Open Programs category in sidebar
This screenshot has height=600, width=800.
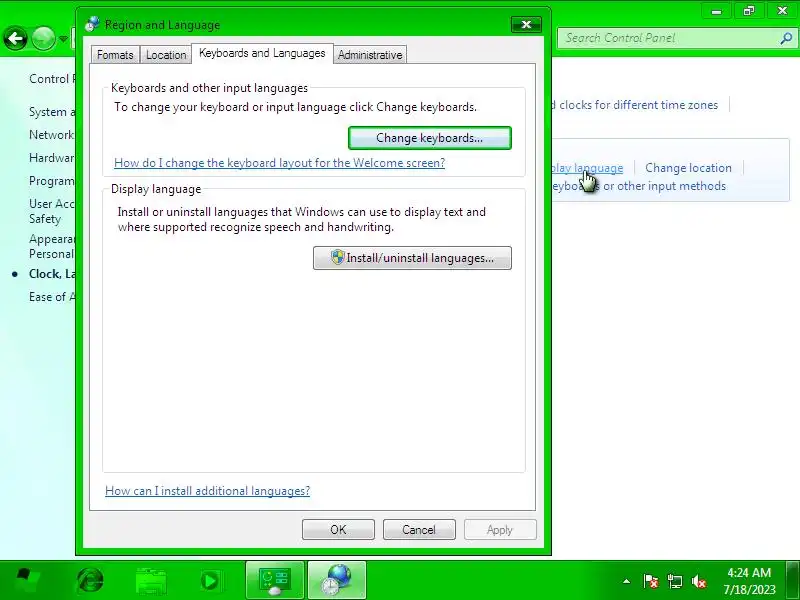(52, 181)
